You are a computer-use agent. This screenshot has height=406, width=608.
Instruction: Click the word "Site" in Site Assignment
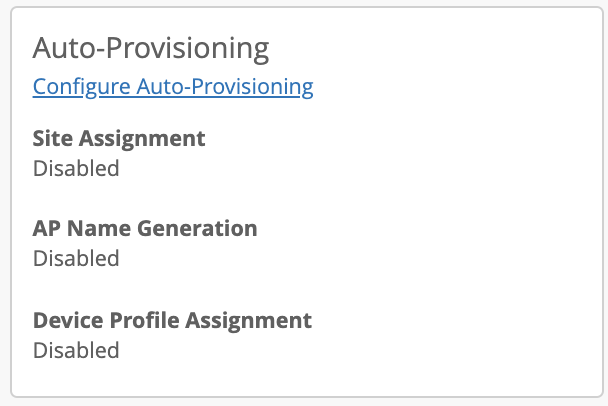tap(52, 138)
